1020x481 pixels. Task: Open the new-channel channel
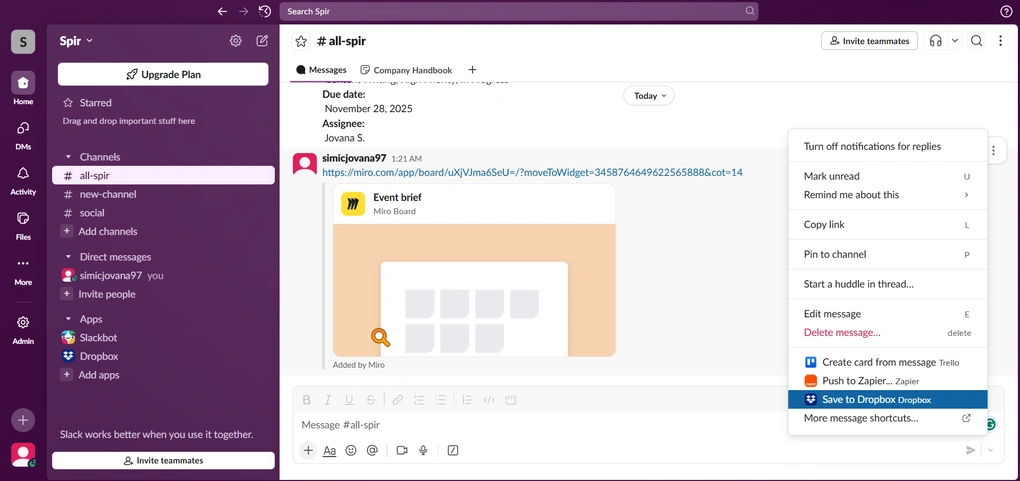pyautogui.click(x=163, y=194)
